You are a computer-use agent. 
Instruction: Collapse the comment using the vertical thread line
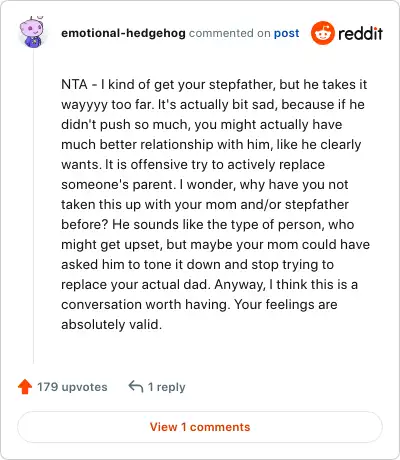[x=33, y=207]
